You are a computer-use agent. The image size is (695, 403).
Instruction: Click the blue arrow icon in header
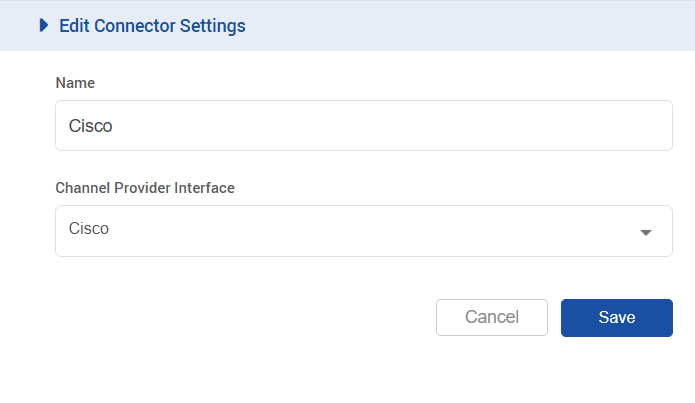click(44, 26)
